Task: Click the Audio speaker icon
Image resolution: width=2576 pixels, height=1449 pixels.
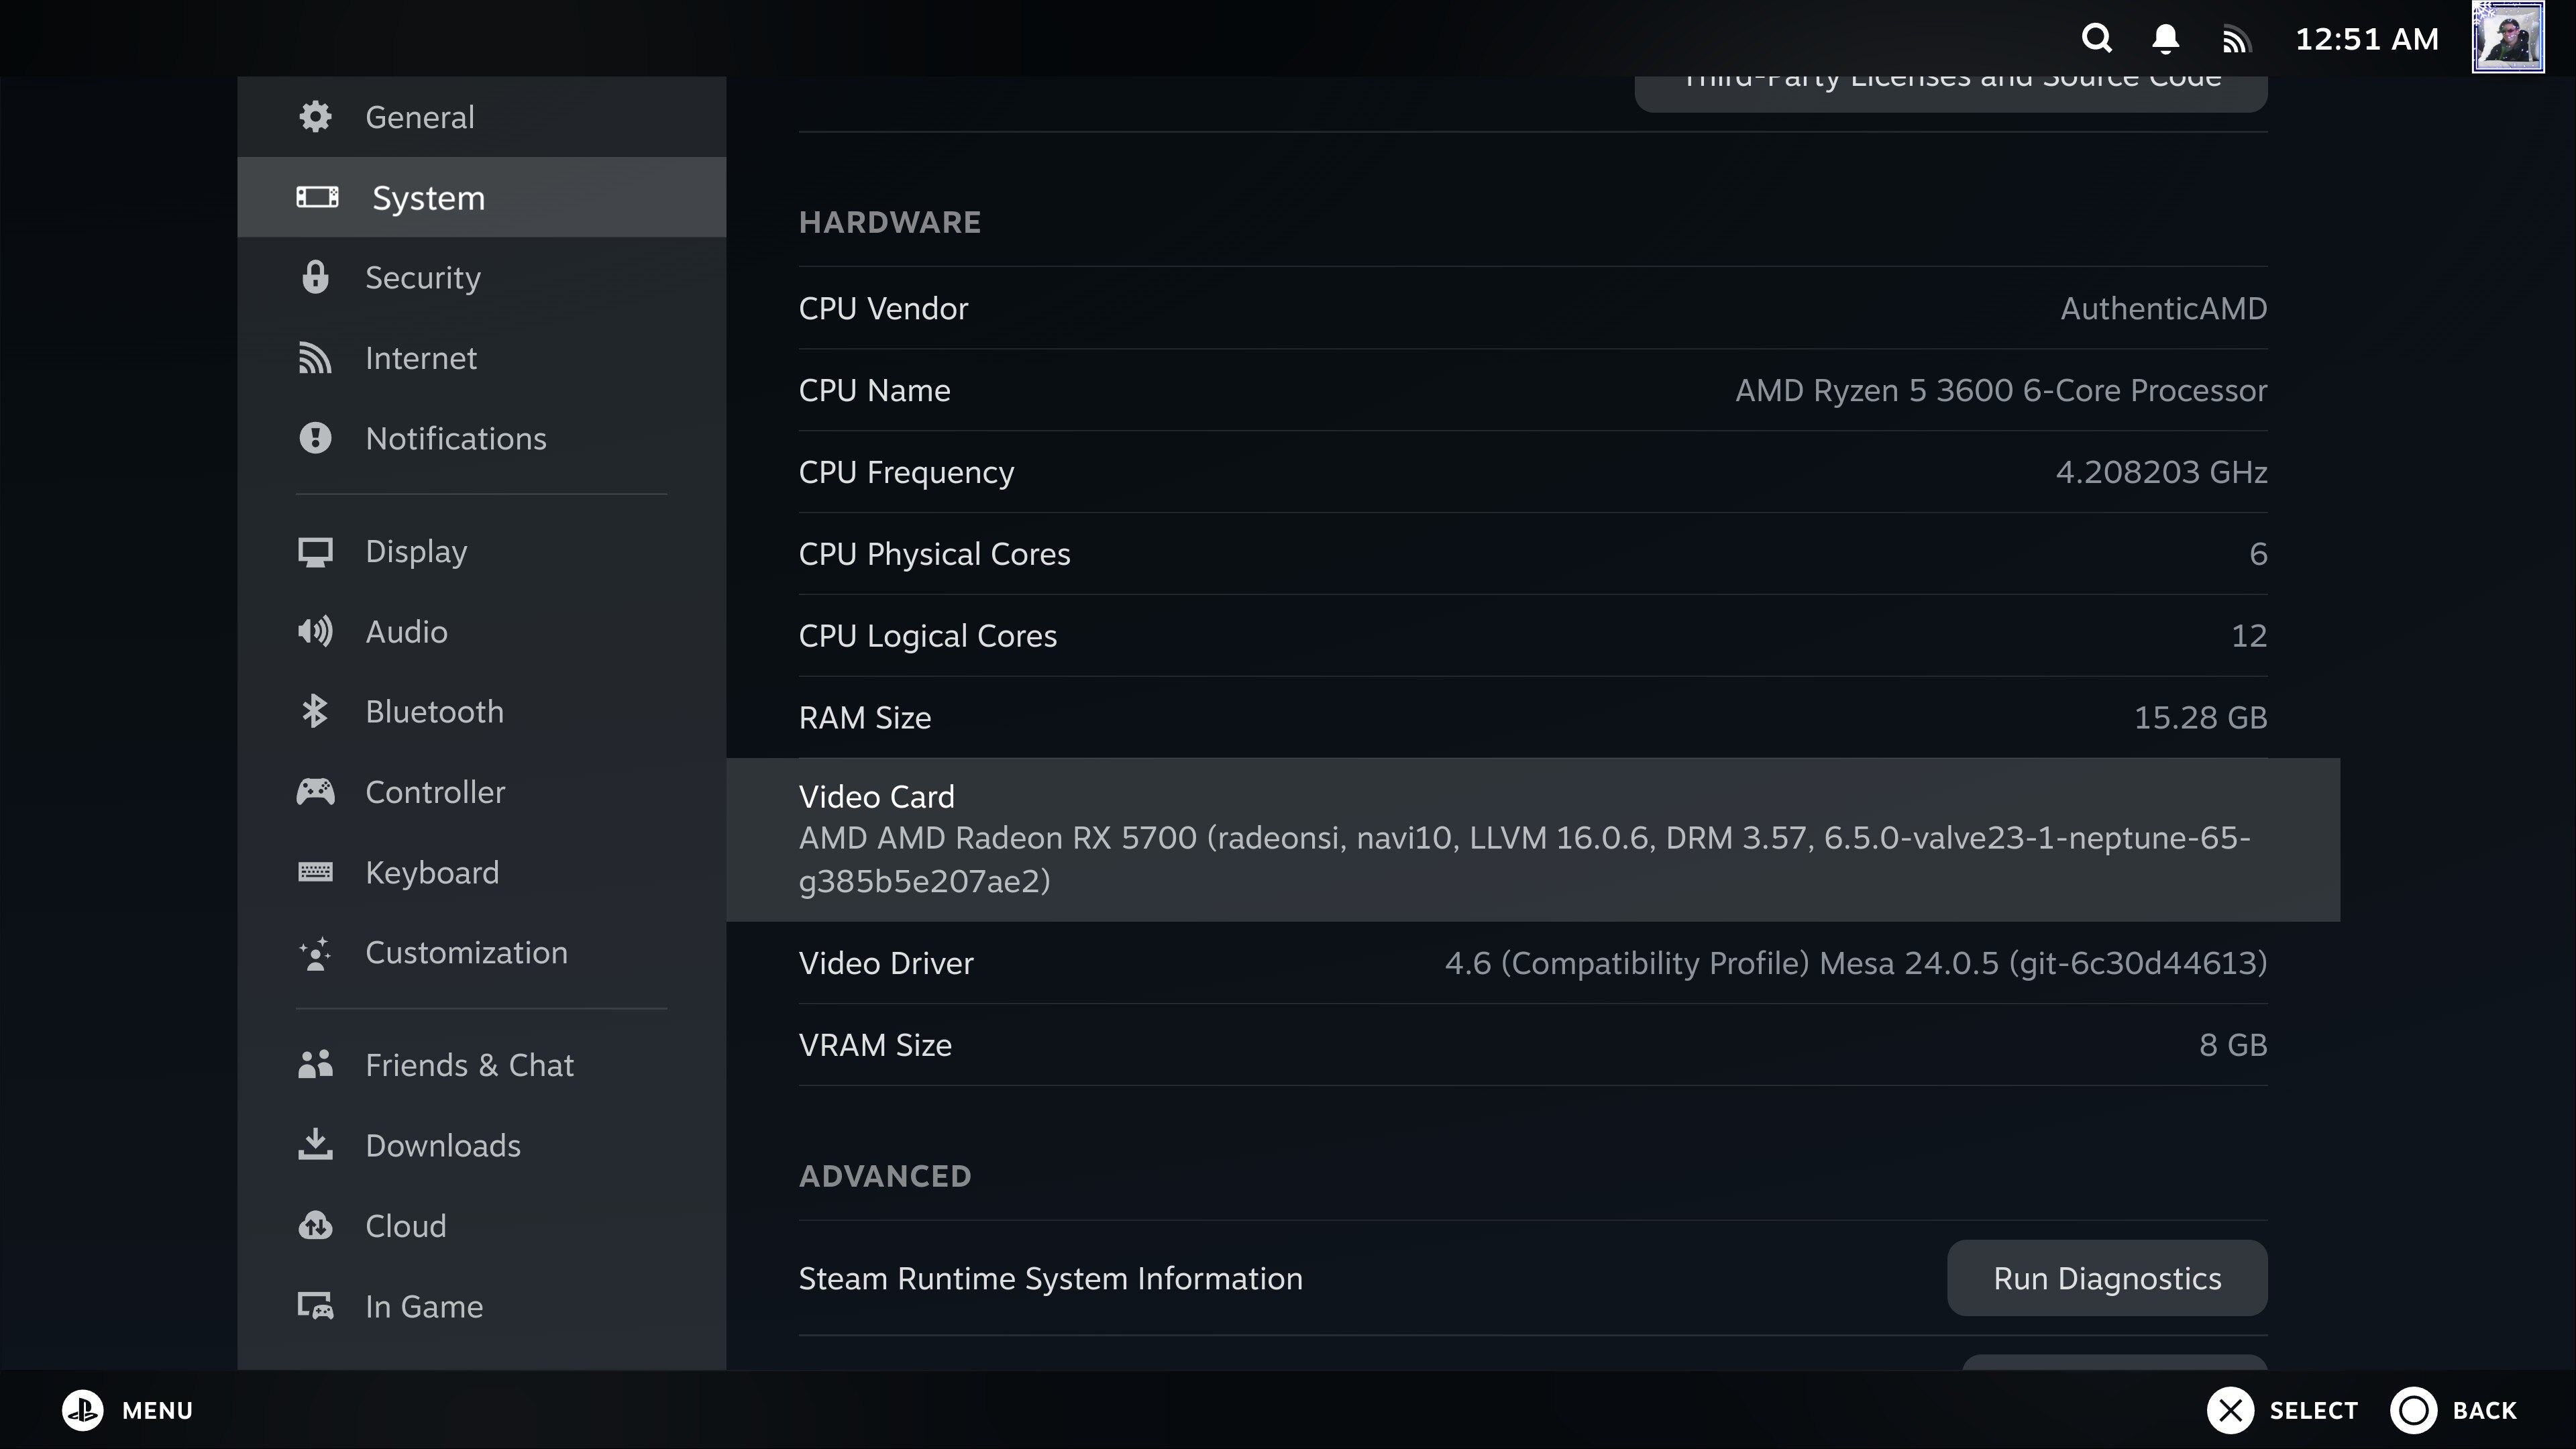Action: tap(315, 632)
